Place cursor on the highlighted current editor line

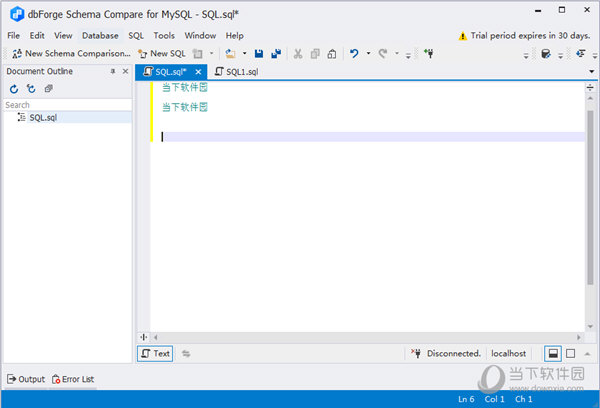373,137
